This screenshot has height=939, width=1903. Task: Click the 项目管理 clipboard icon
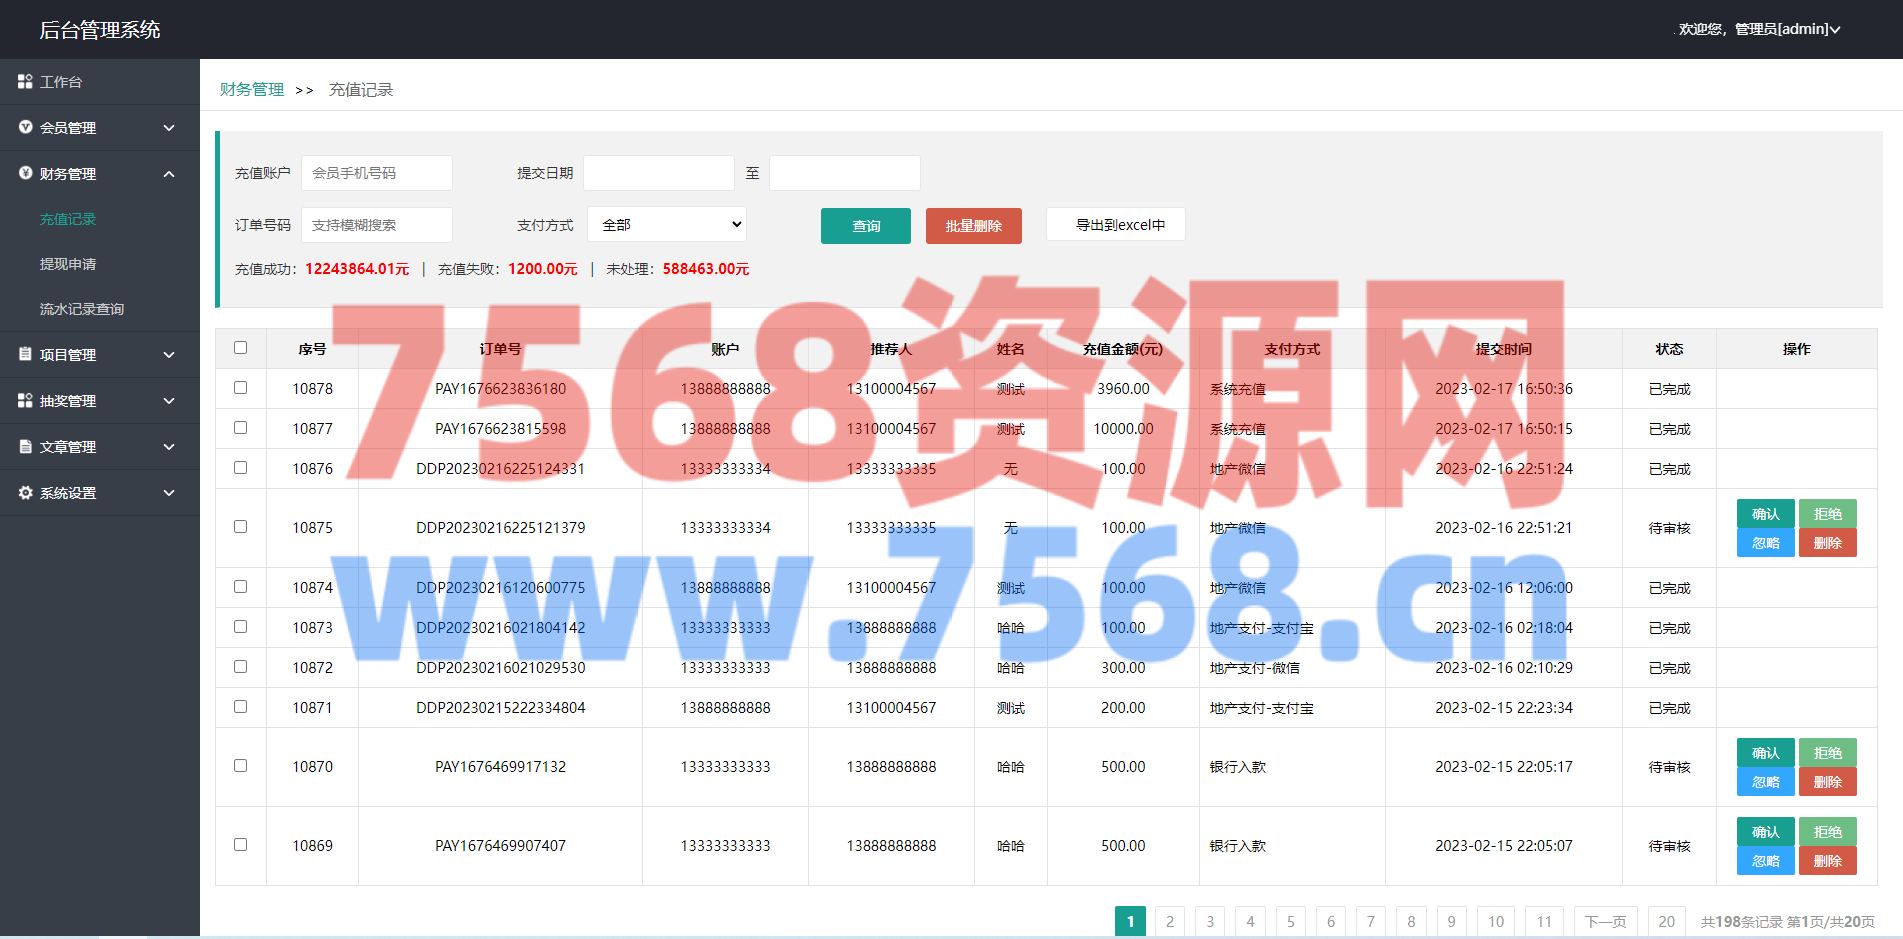pos(25,354)
